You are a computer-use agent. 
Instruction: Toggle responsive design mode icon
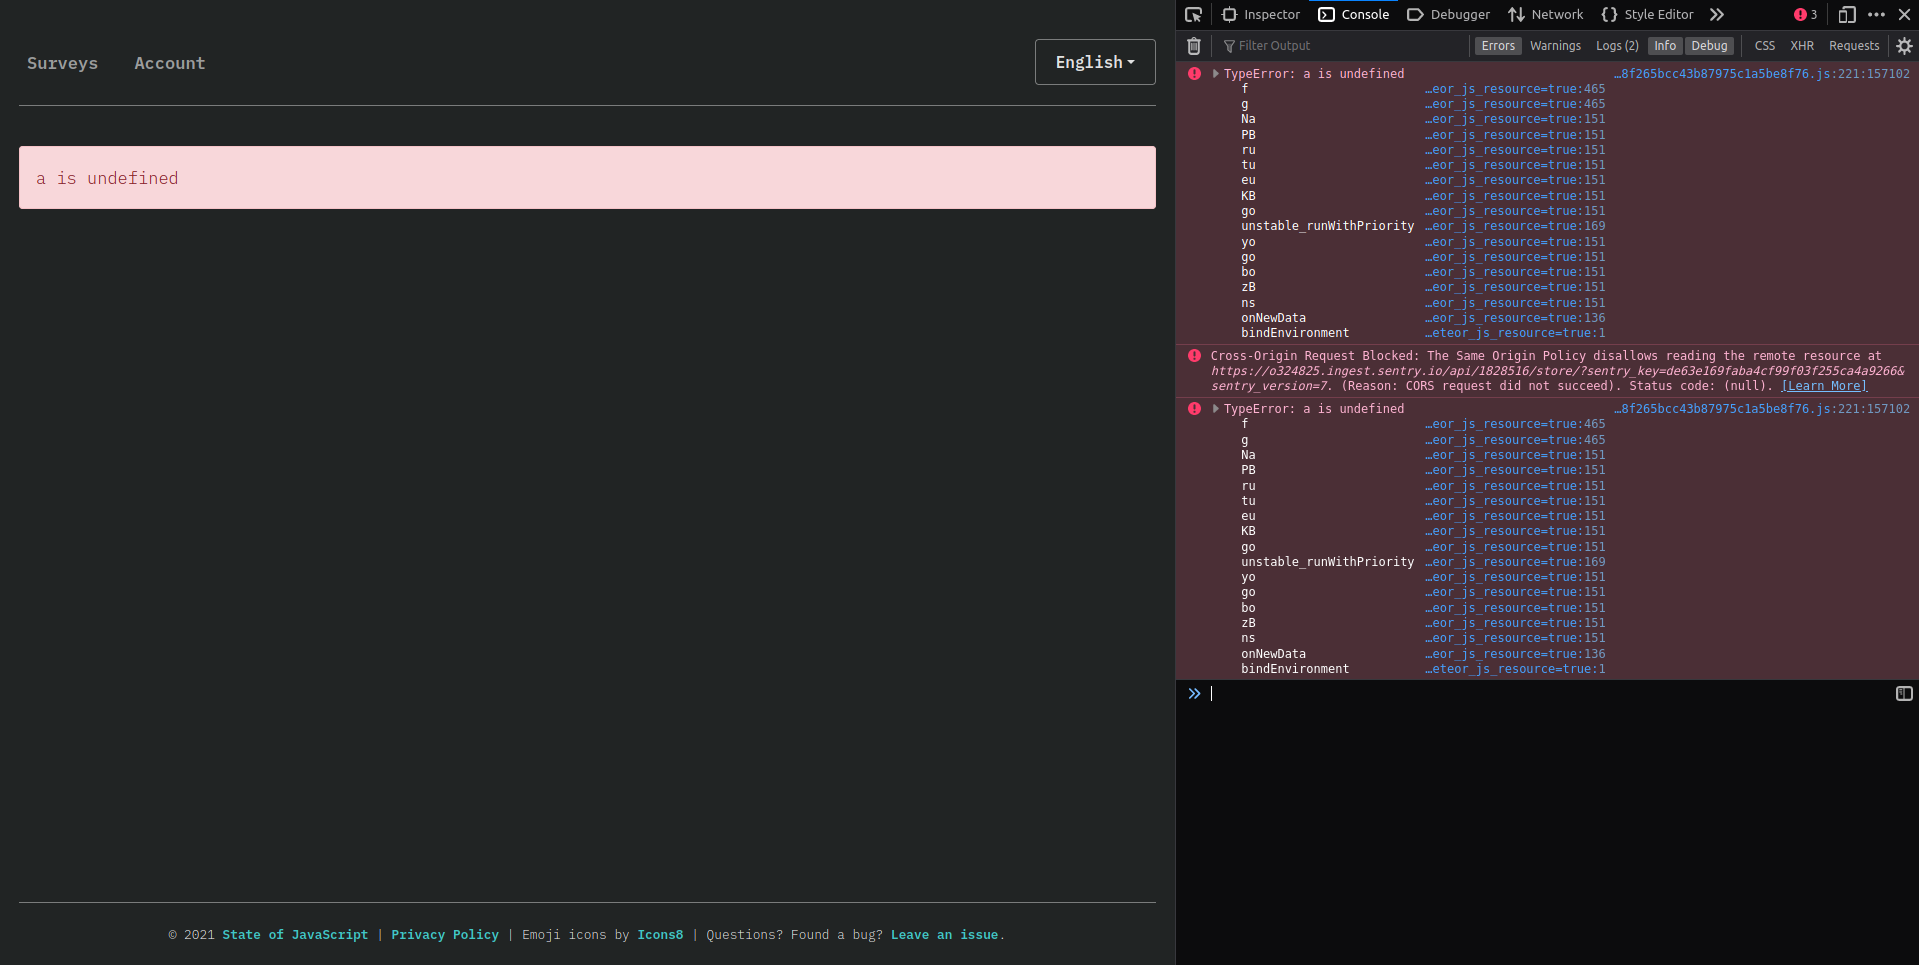click(1847, 15)
